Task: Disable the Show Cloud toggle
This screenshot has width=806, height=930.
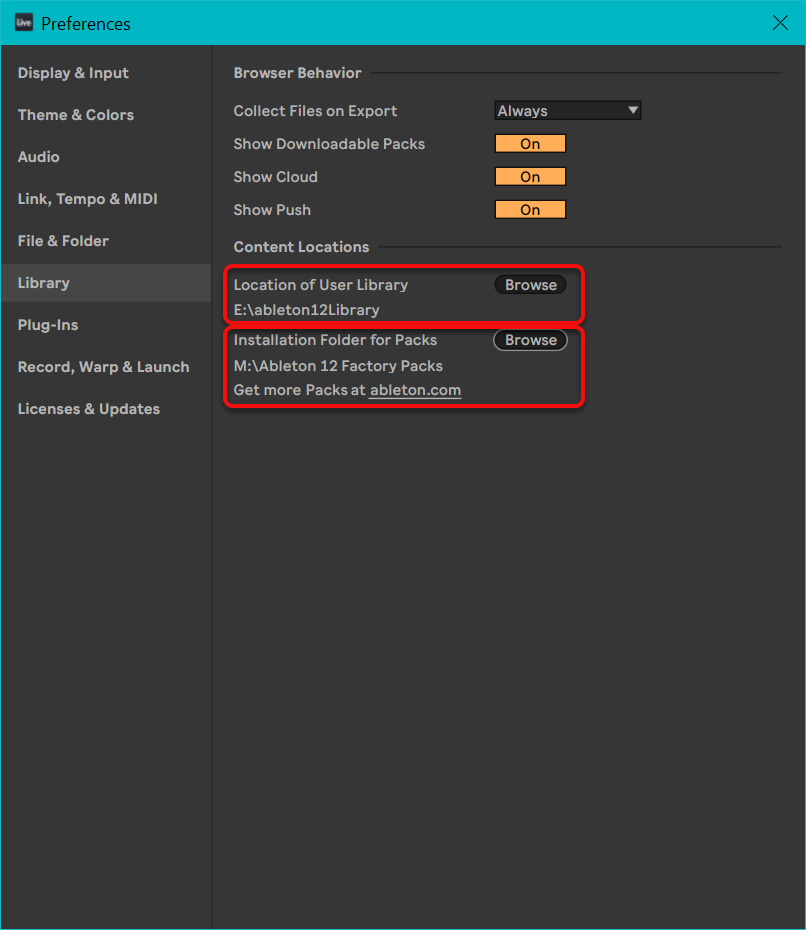Action: pyautogui.click(x=530, y=177)
